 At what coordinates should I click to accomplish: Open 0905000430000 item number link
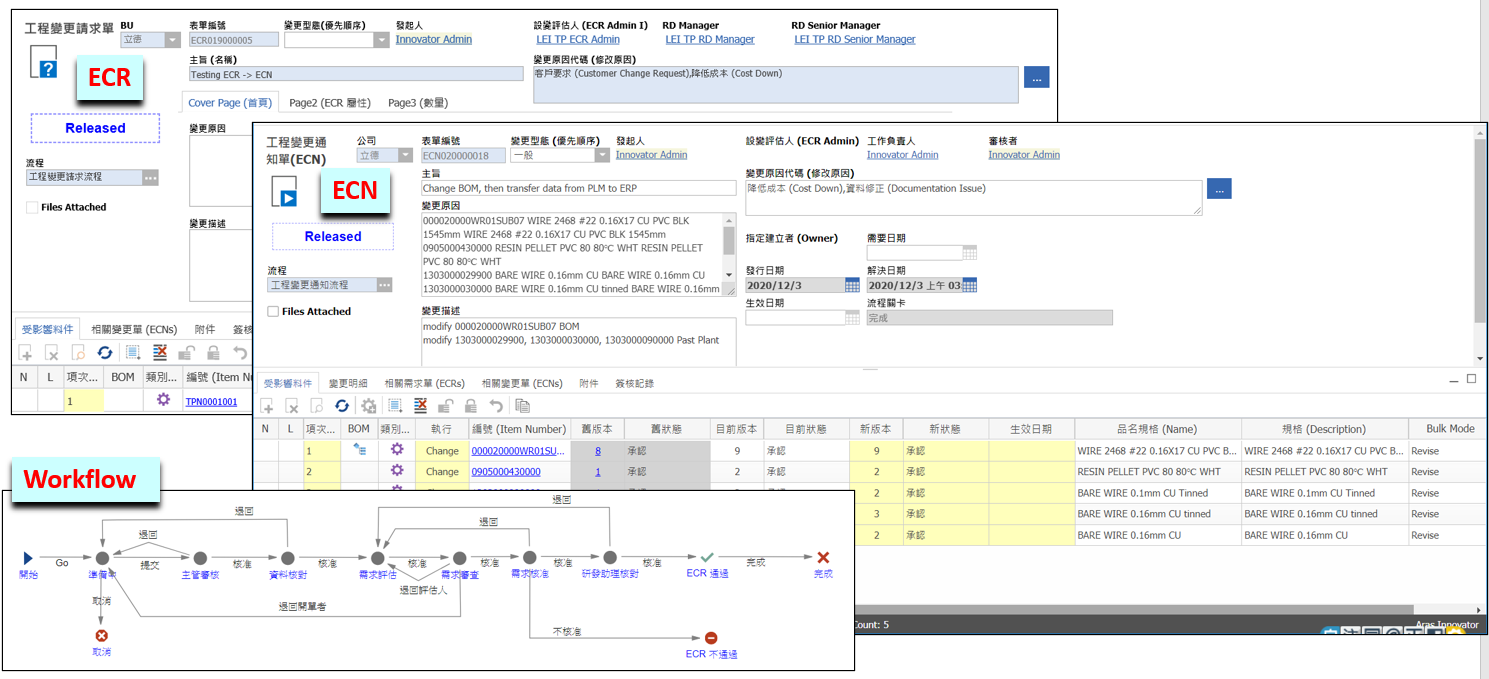pyautogui.click(x=506, y=471)
